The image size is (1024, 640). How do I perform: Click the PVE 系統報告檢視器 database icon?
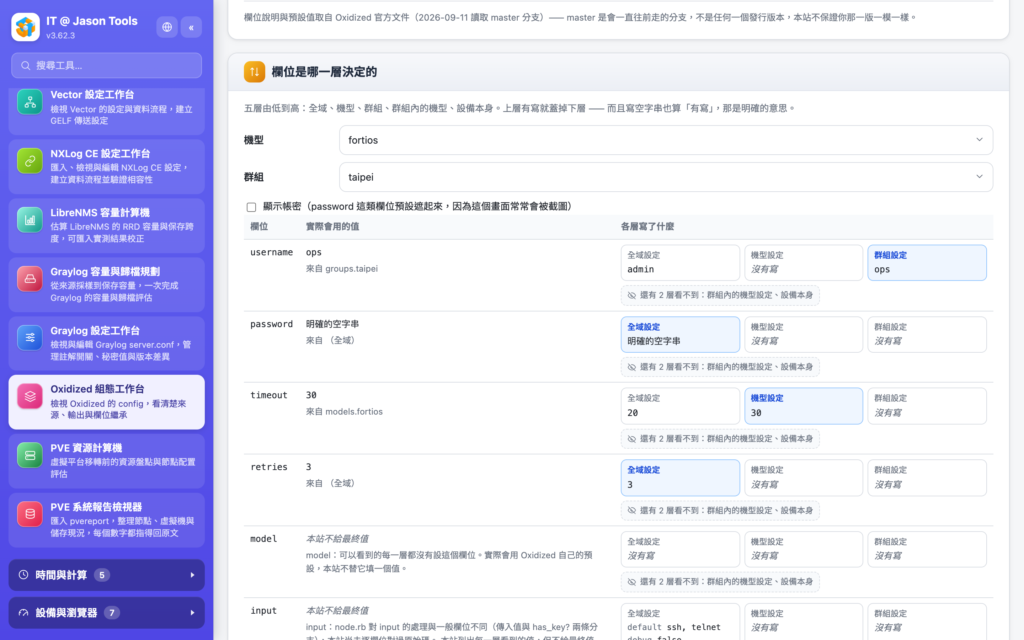(x=30, y=514)
